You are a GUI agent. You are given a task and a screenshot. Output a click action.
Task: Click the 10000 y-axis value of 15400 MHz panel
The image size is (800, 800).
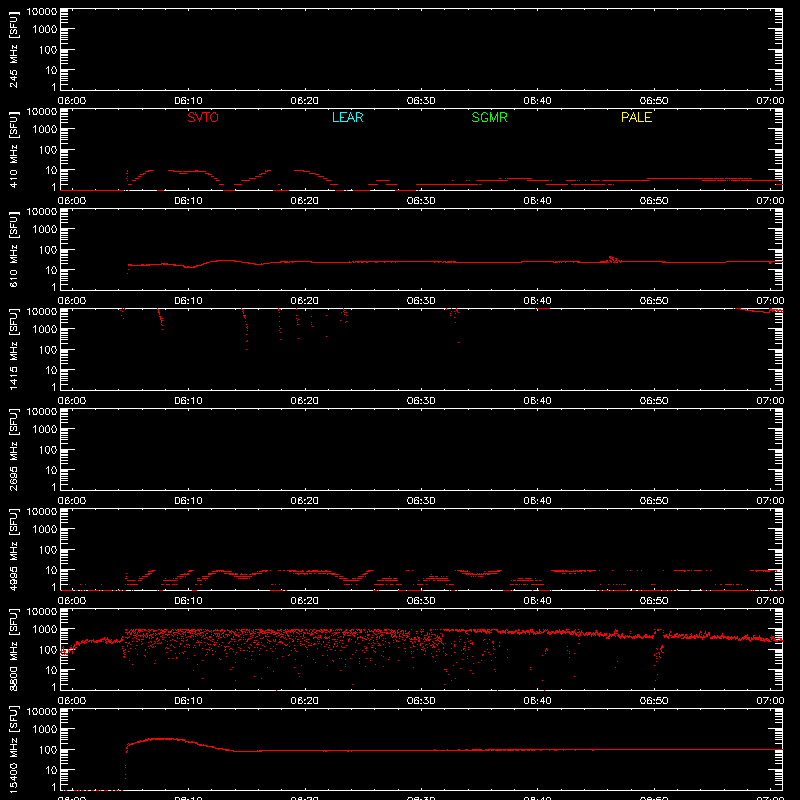tap(42, 712)
